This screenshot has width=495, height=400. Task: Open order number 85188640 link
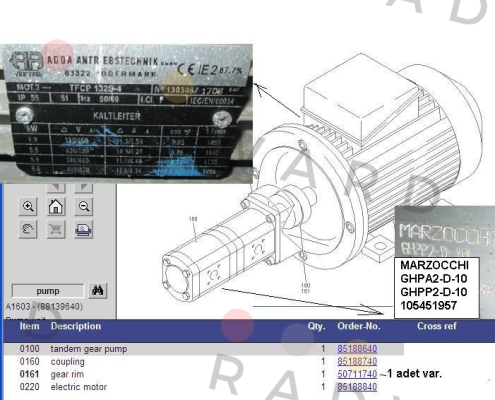[357, 349]
